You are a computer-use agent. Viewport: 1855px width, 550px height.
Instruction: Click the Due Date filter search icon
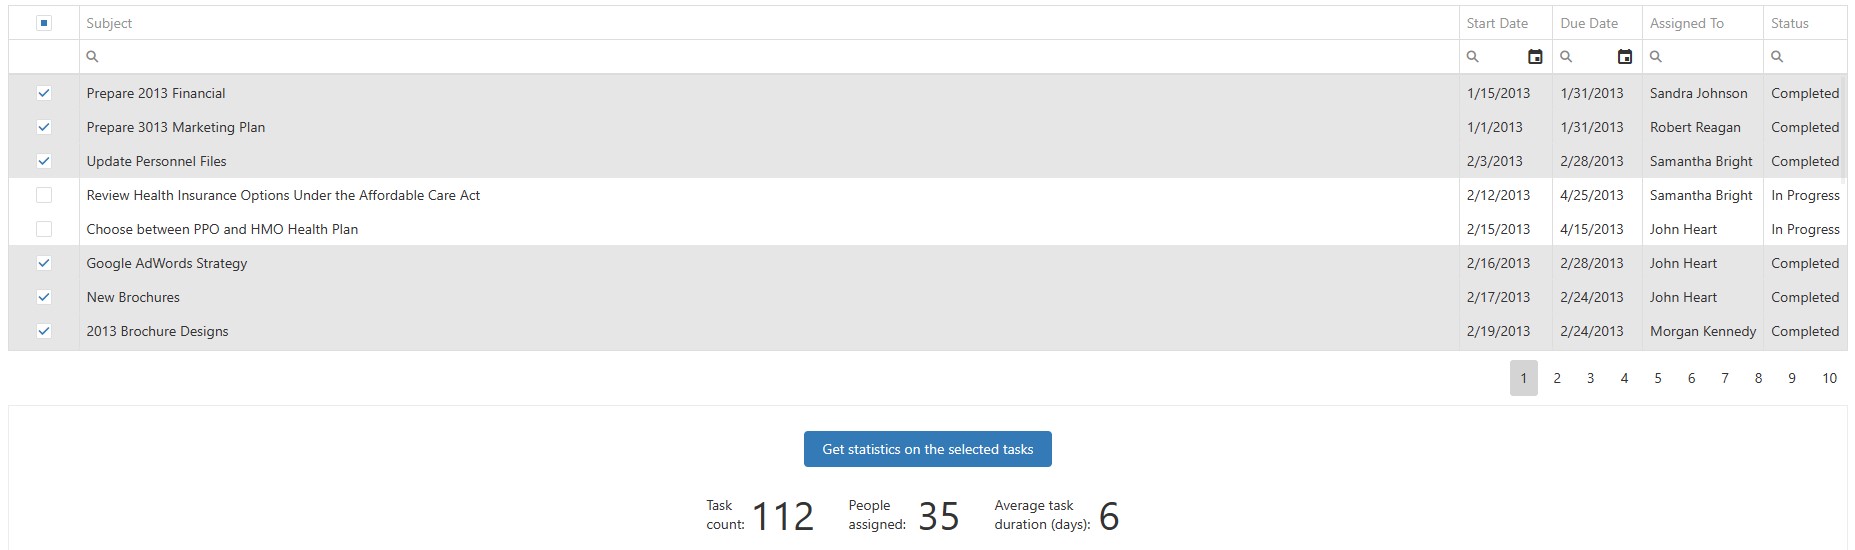(1567, 57)
